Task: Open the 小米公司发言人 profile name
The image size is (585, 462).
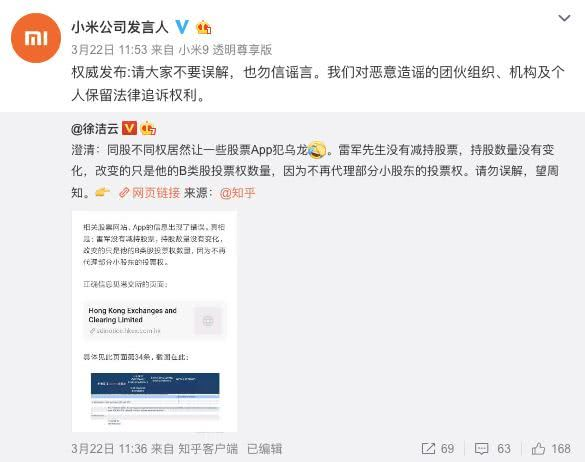Action: pos(120,27)
